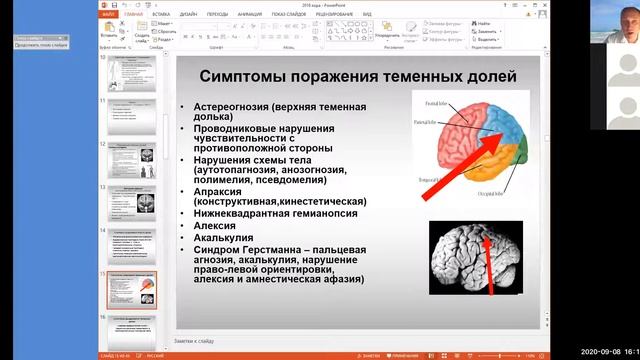This screenshot has width=640, height=360.
Task: Select slide 13 thumbnail
Action: [132, 204]
